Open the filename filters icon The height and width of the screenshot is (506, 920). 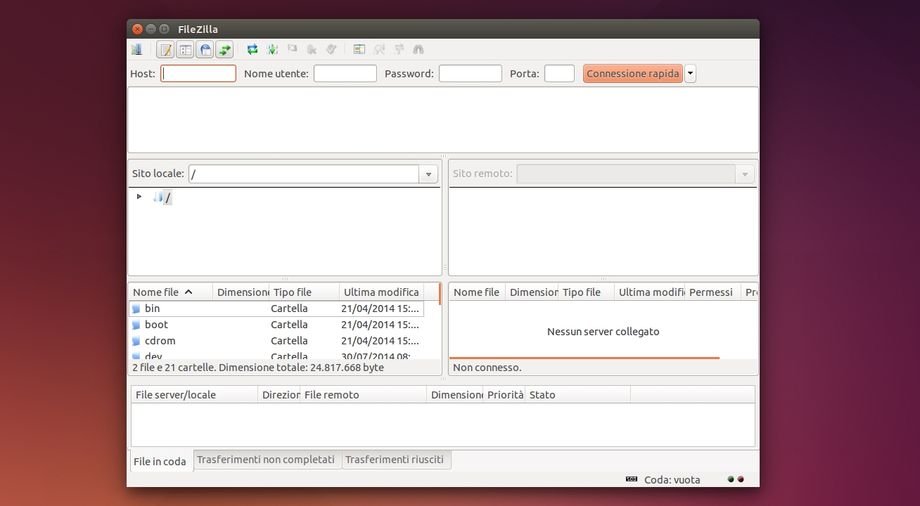coord(359,49)
